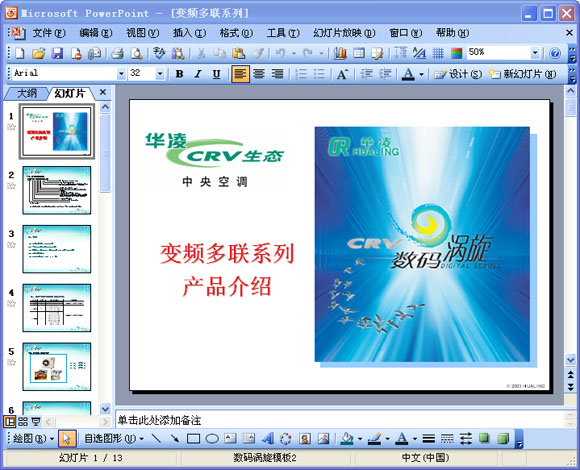The height and width of the screenshot is (470, 580).
Task: Insert a chart using the chart icon
Action: click(340, 53)
